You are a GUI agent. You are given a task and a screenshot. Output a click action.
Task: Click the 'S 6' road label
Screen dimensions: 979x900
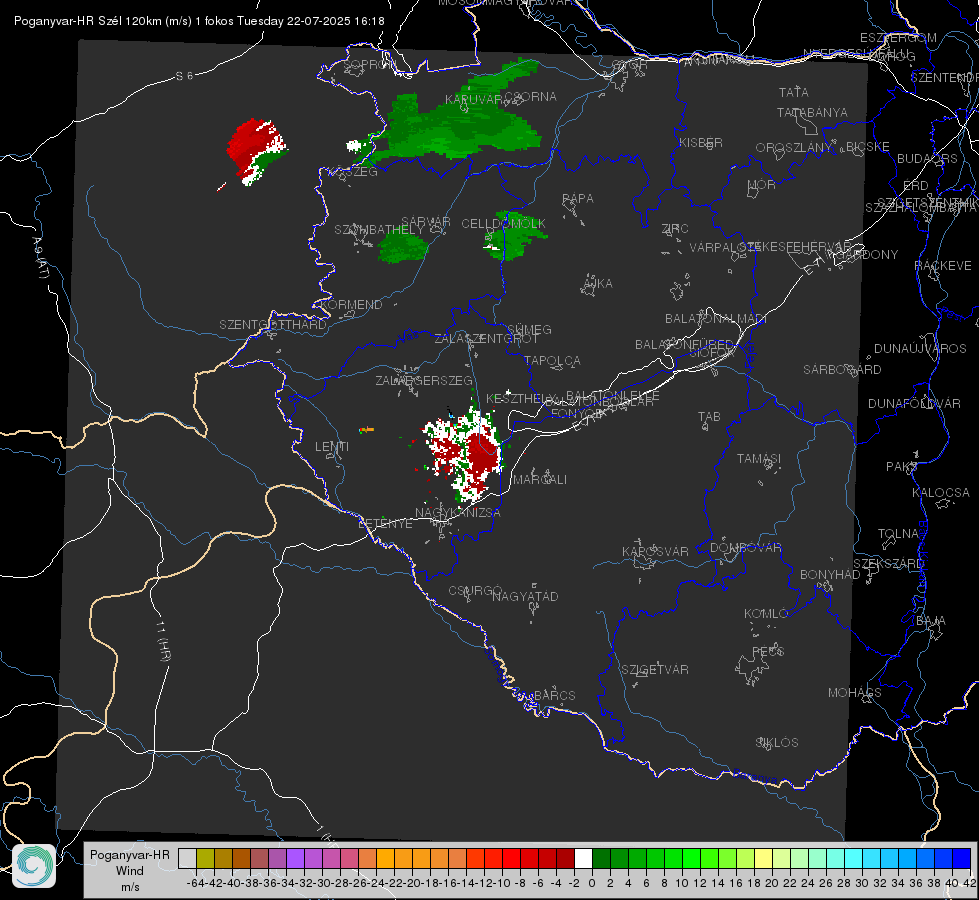[184, 76]
